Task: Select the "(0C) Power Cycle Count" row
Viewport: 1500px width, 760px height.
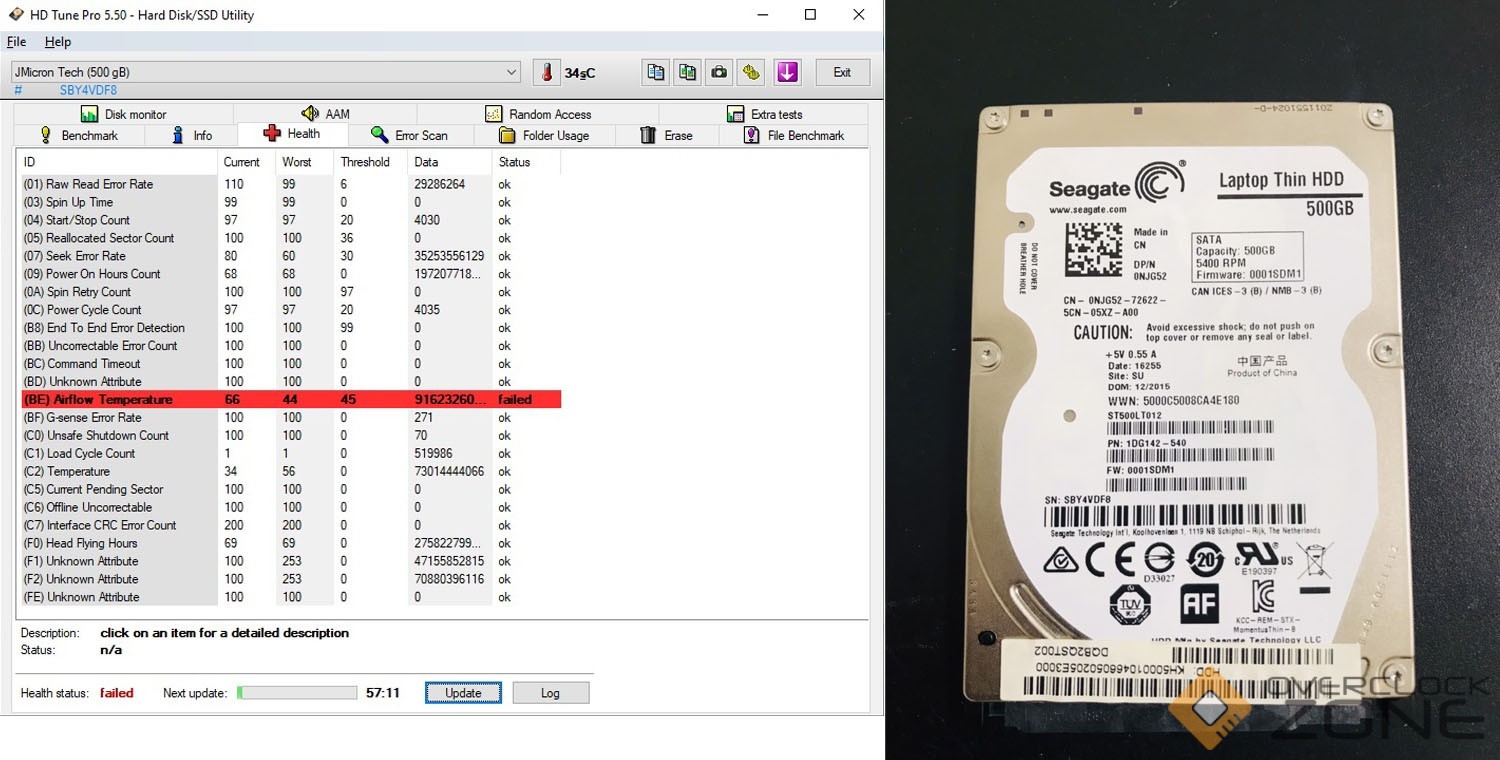Action: click(x=290, y=310)
